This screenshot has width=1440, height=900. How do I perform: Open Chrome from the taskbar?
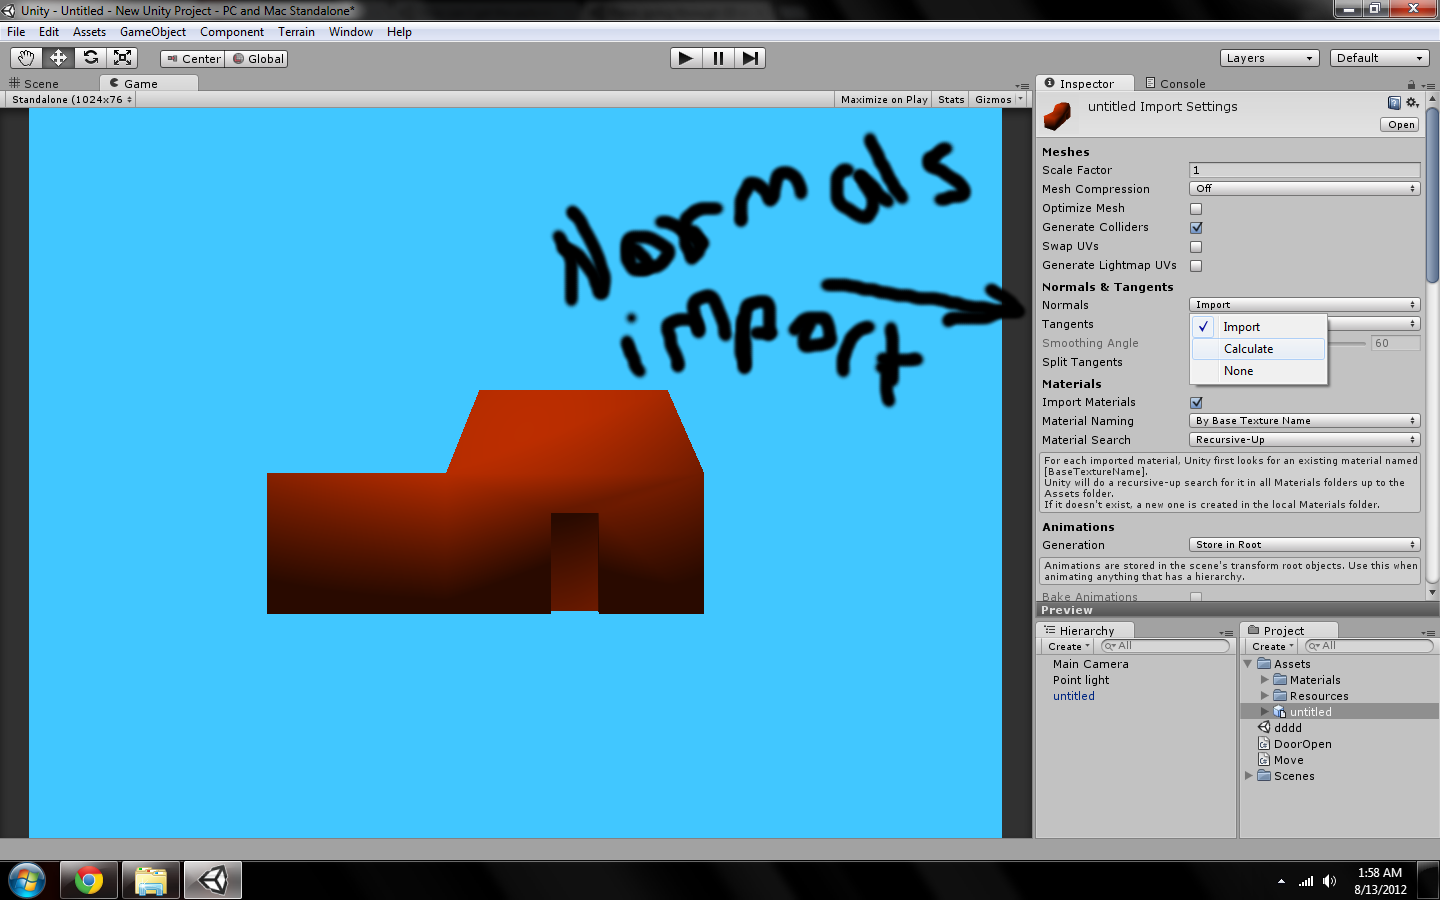click(88, 880)
